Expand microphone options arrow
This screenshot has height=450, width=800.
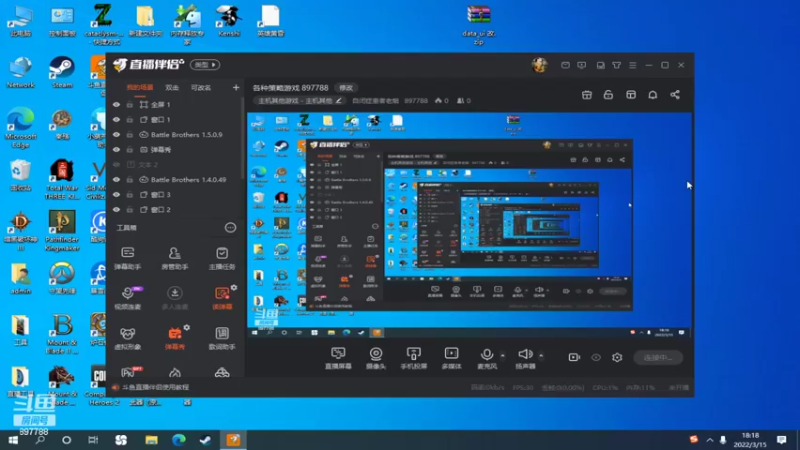coord(503,356)
